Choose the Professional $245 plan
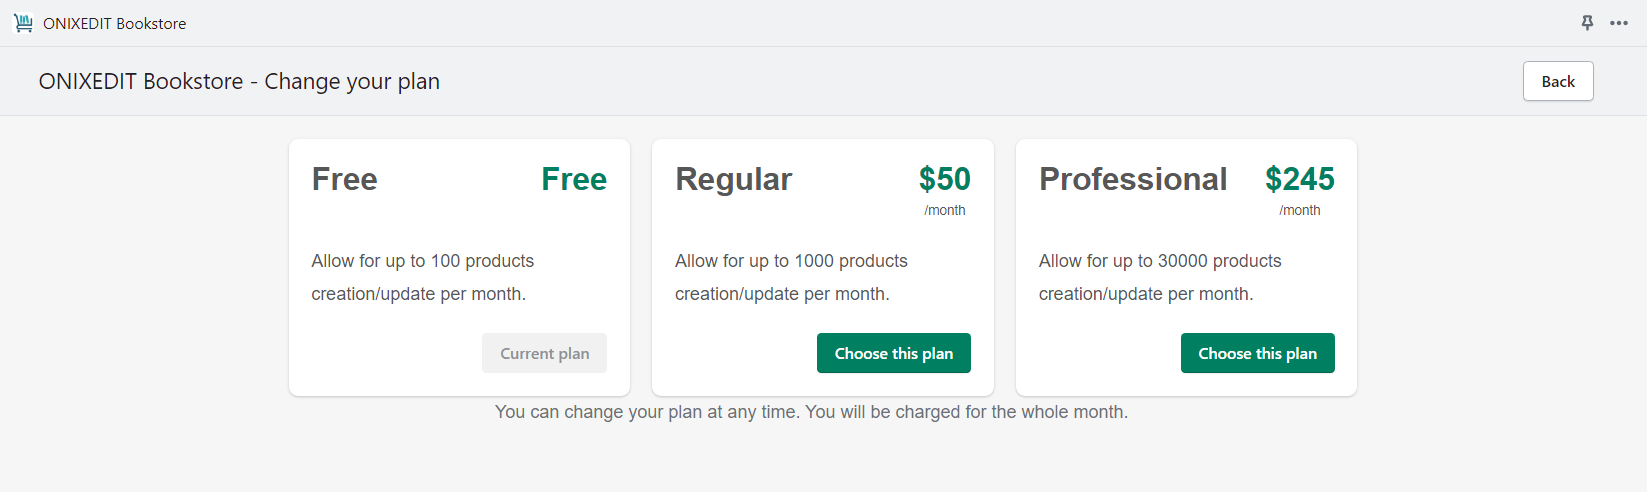The width and height of the screenshot is (1647, 492). tap(1258, 353)
